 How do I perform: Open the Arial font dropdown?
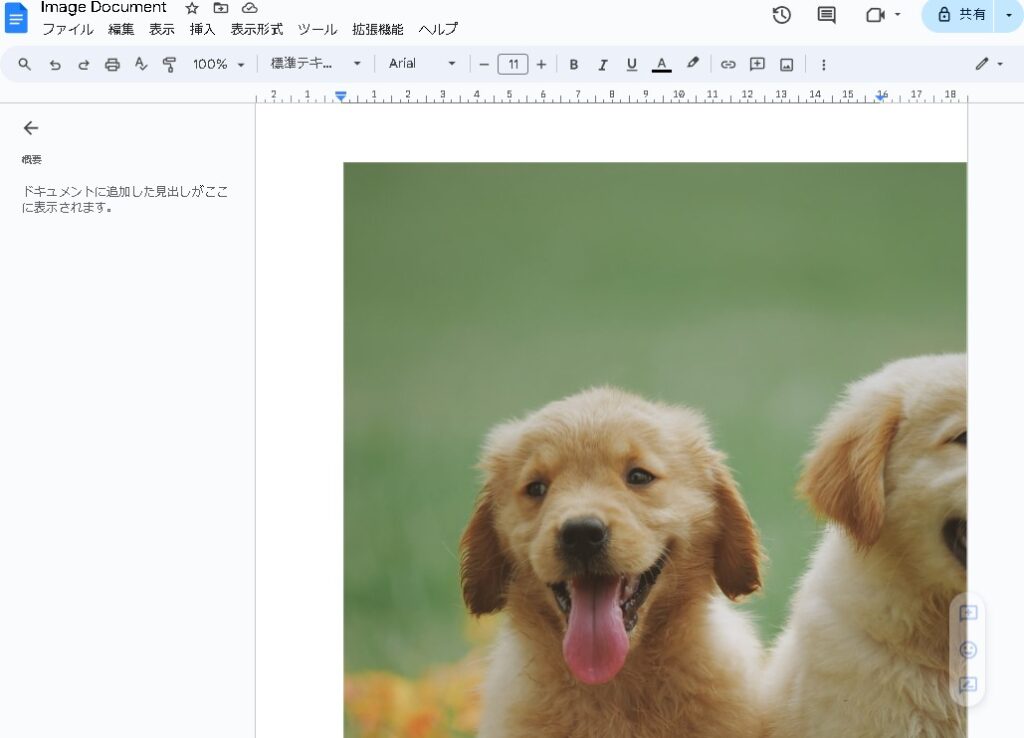point(421,64)
